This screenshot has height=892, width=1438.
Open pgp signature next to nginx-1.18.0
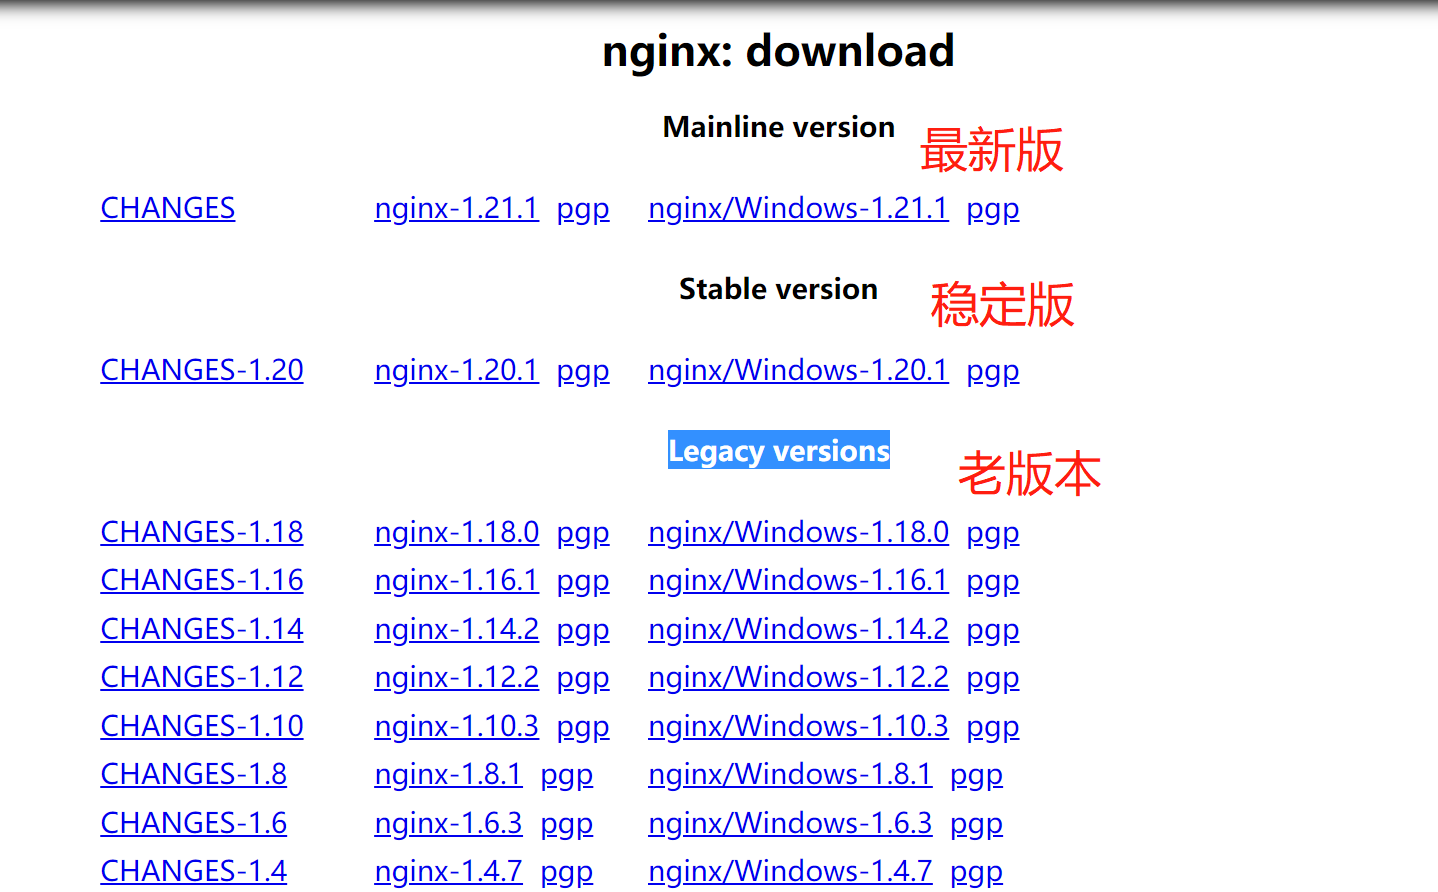[583, 532]
